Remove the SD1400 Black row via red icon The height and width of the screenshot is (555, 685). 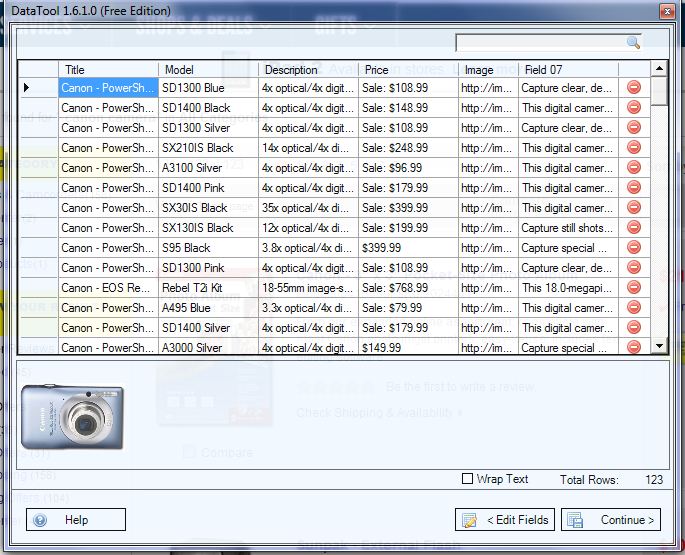tap(634, 108)
